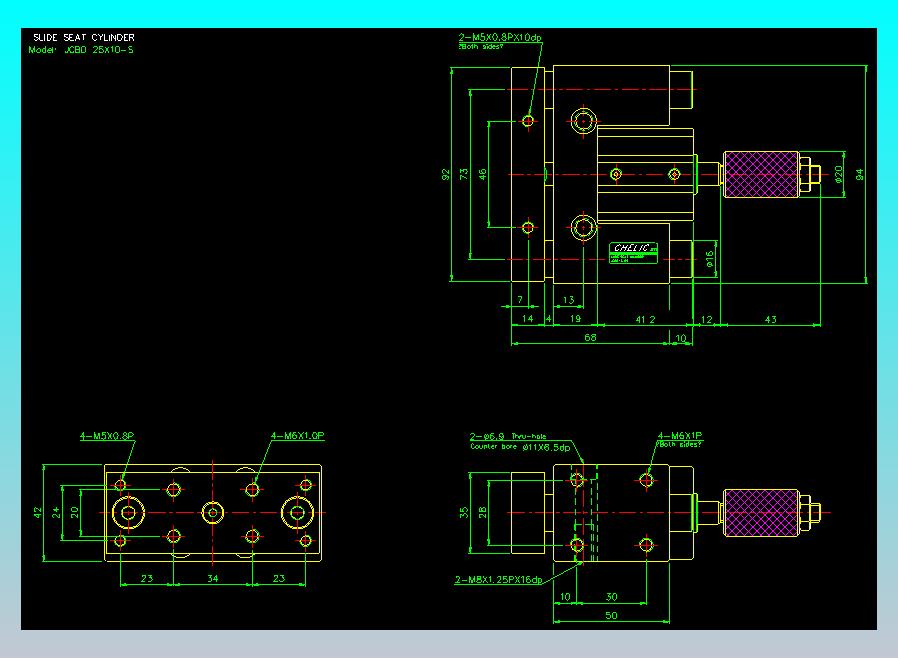Select the '92' vertical dimension
This screenshot has width=898, height=658.
point(446,175)
